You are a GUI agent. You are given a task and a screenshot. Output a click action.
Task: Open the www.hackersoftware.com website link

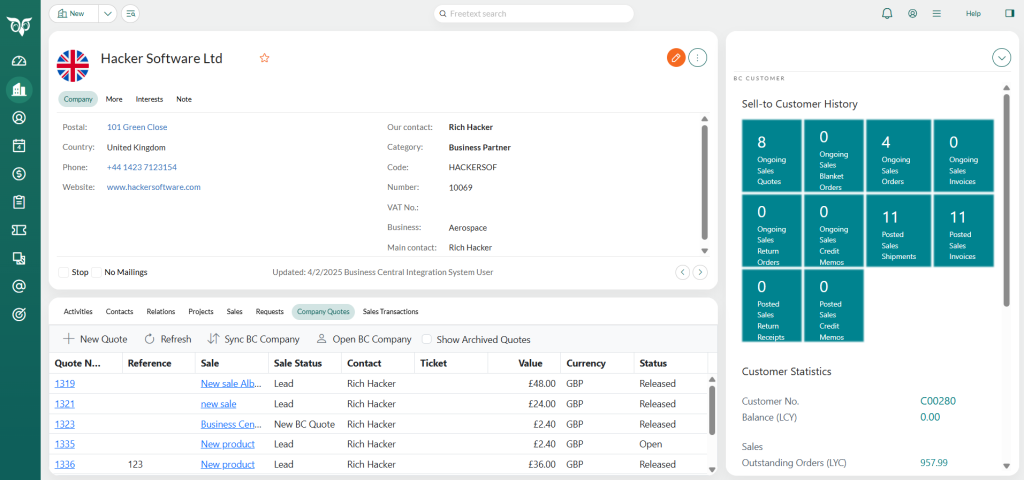pyautogui.click(x=153, y=187)
